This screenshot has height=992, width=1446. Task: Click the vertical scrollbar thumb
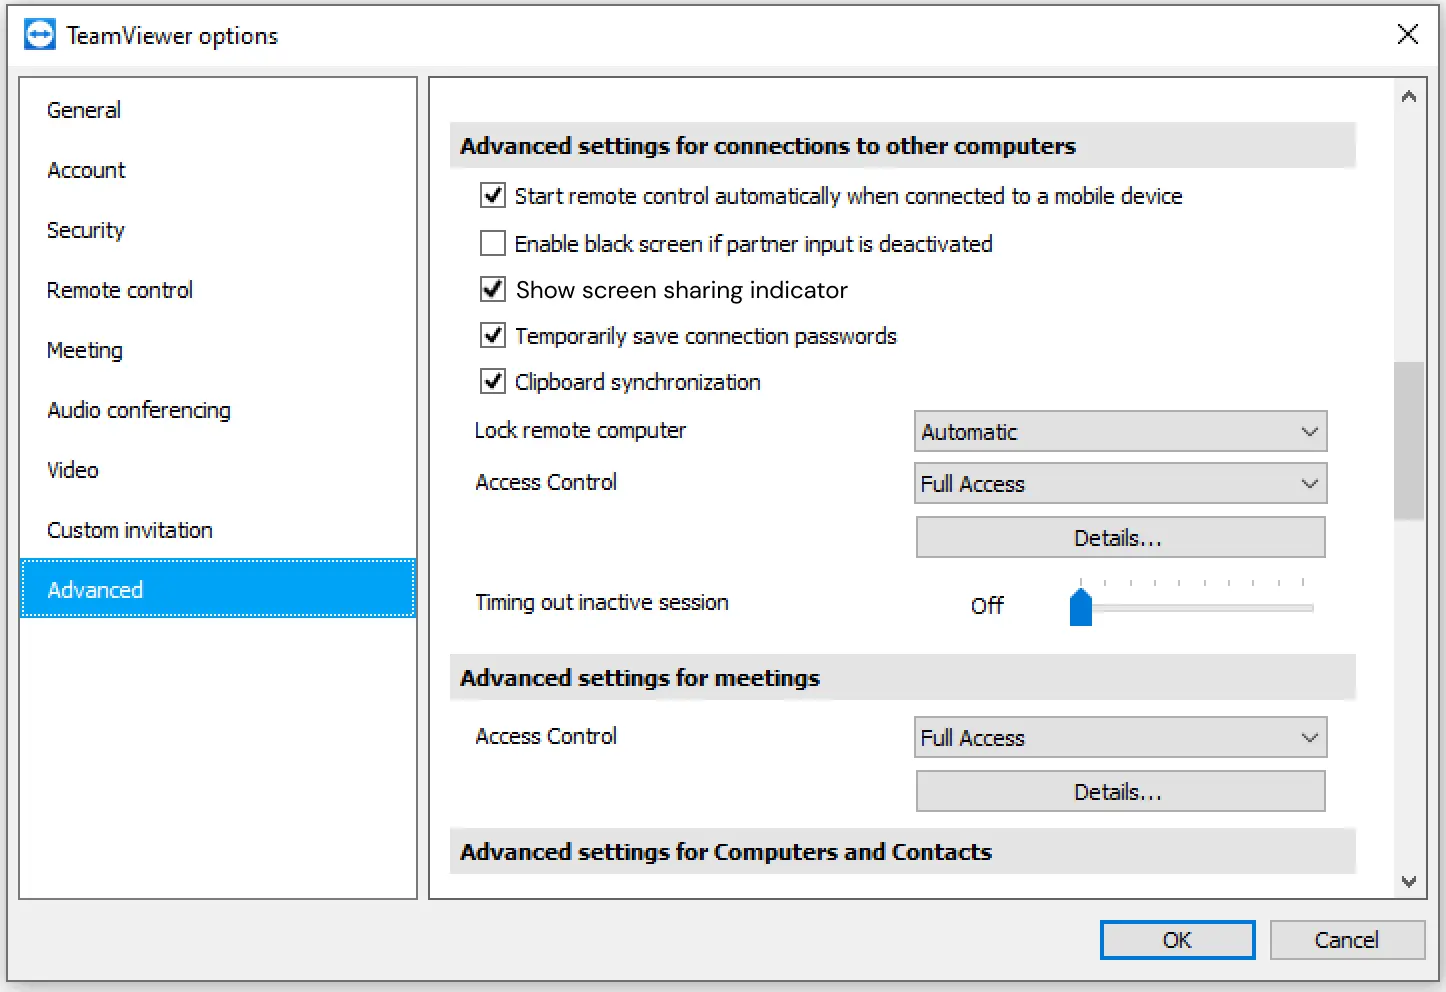click(1409, 441)
